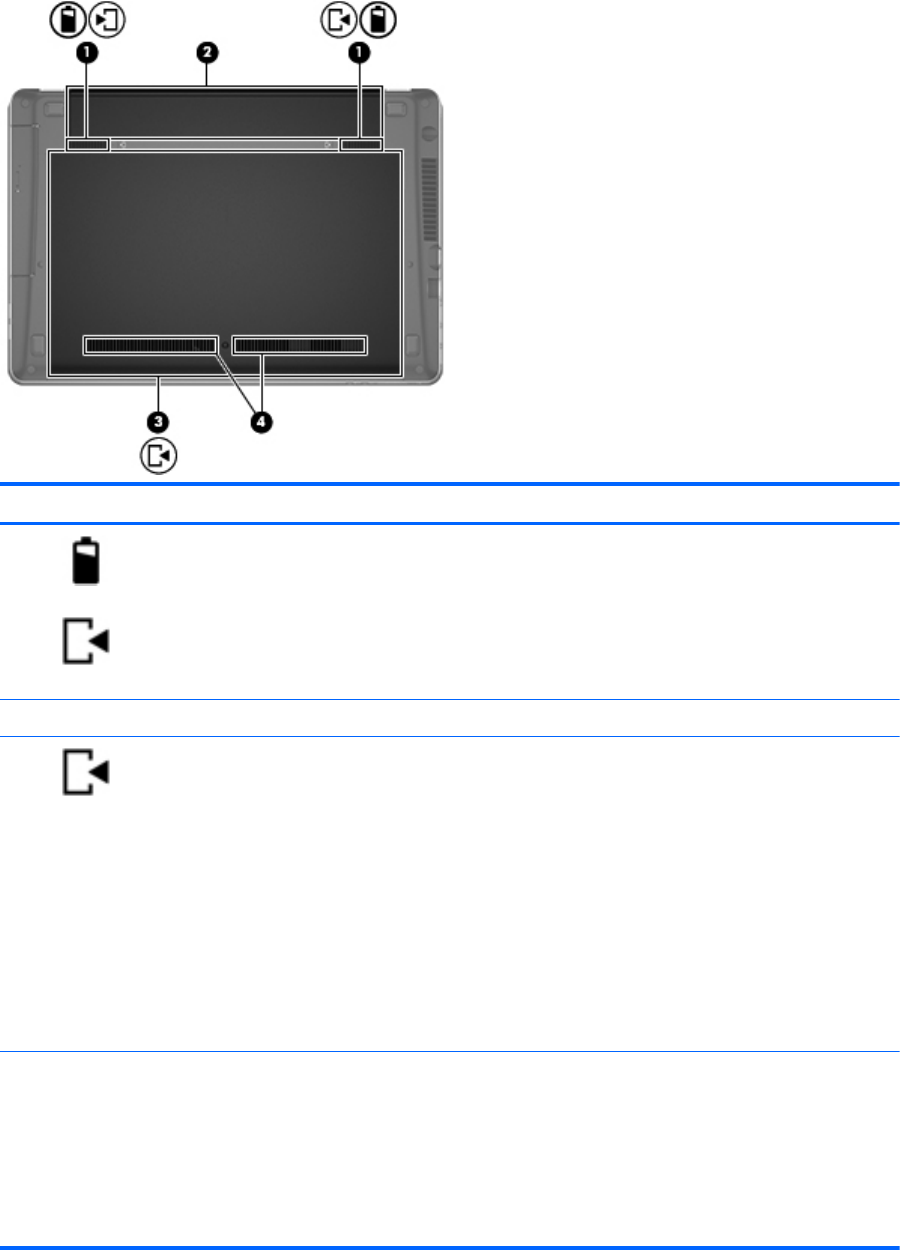Image resolution: width=900 pixels, height=1250 pixels.
Task: Click callout number 2 above battery bay
Action: point(207,51)
